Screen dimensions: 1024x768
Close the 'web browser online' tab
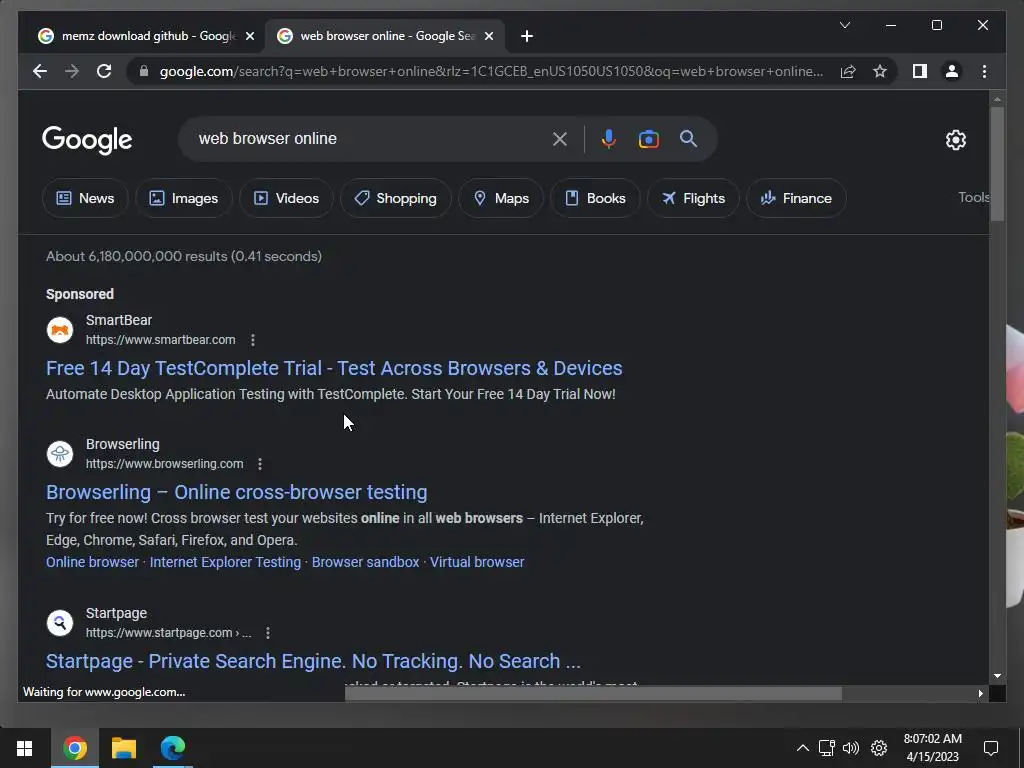pos(488,36)
